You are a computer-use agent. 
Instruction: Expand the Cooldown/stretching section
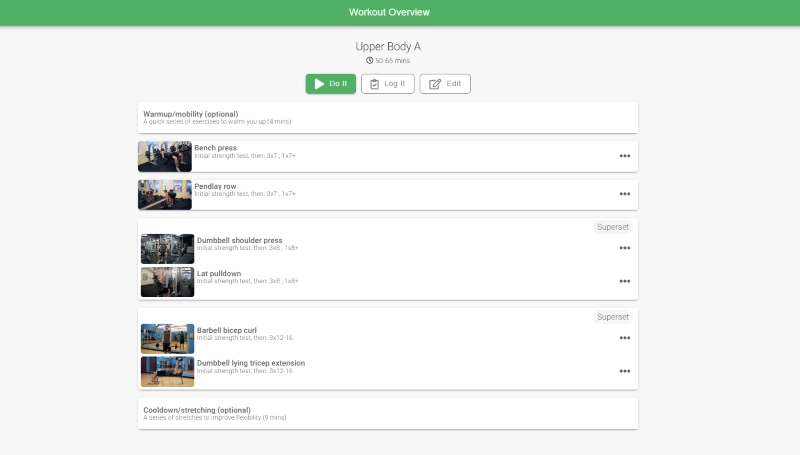coord(387,413)
